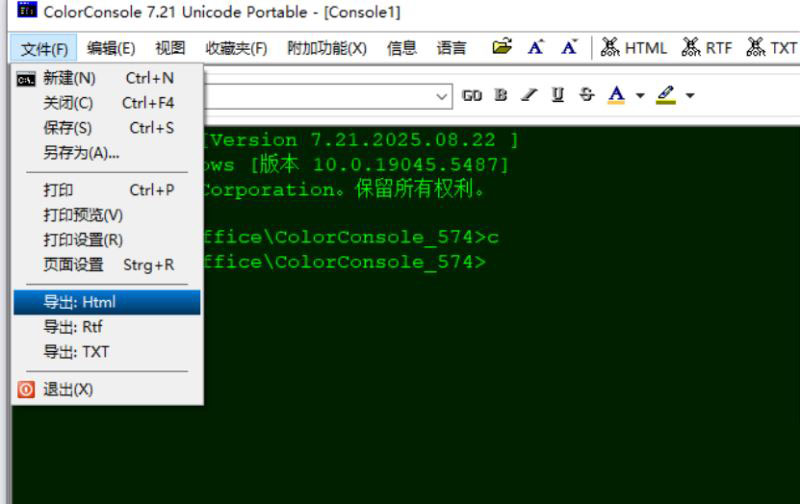Choose 导出: TXT menu entry
The image size is (800, 504).
click(107, 352)
